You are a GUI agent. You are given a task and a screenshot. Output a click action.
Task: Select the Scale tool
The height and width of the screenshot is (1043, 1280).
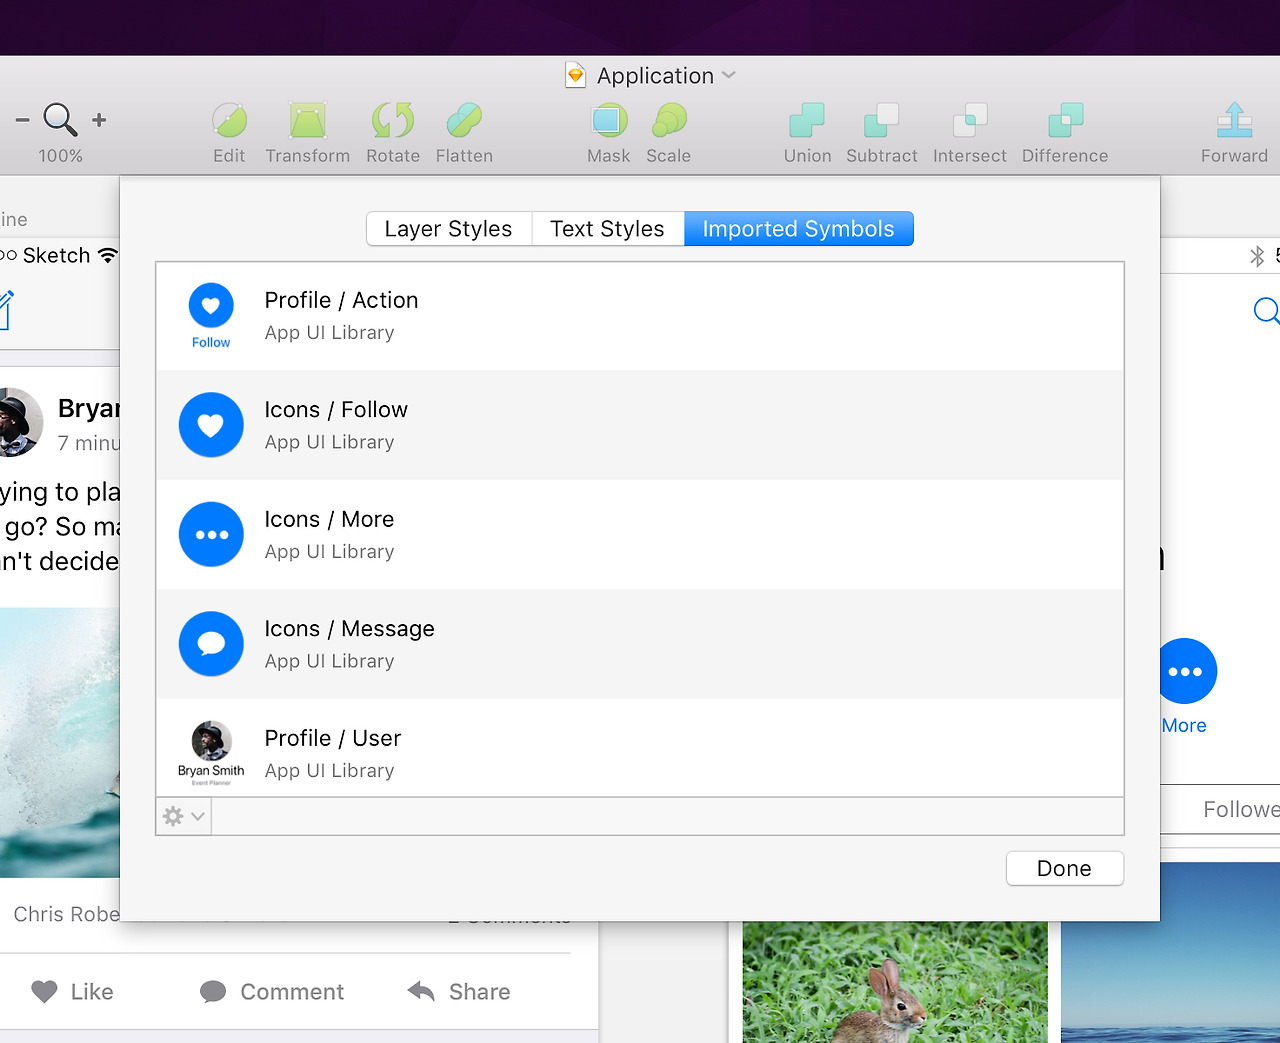(669, 133)
